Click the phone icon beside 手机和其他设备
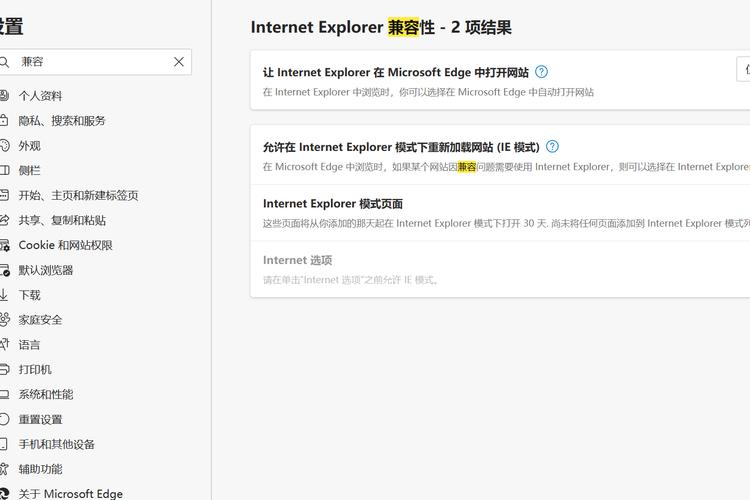The height and width of the screenshot is (500, 750). tap(3, 444)
